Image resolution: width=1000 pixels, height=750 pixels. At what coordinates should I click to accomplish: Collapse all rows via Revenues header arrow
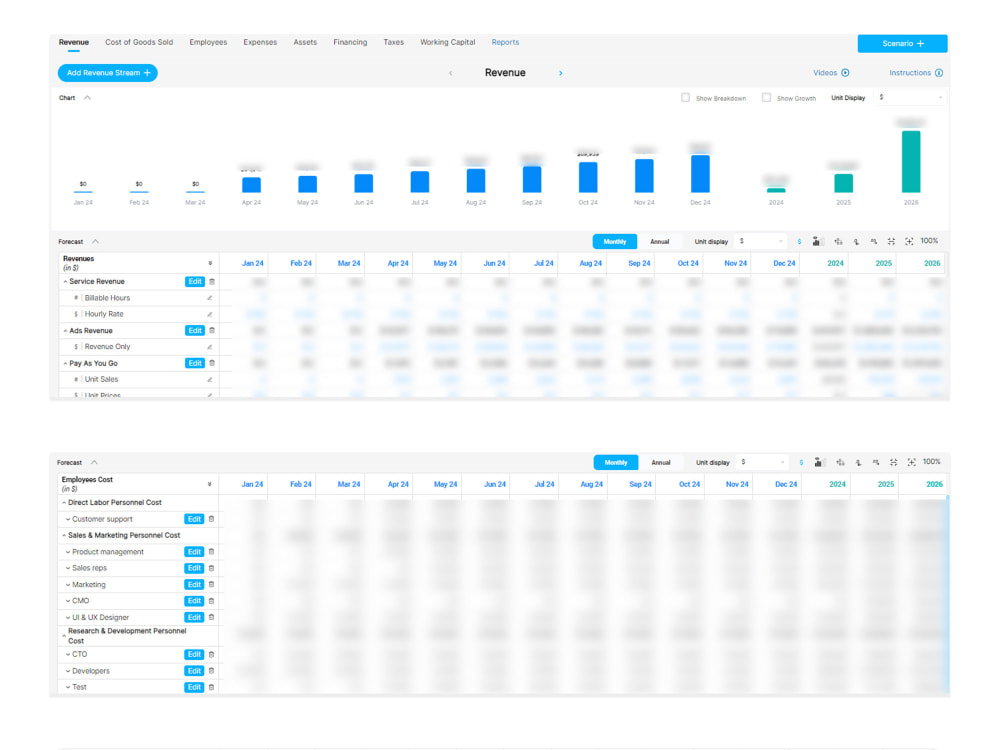(x=210, y=263)
